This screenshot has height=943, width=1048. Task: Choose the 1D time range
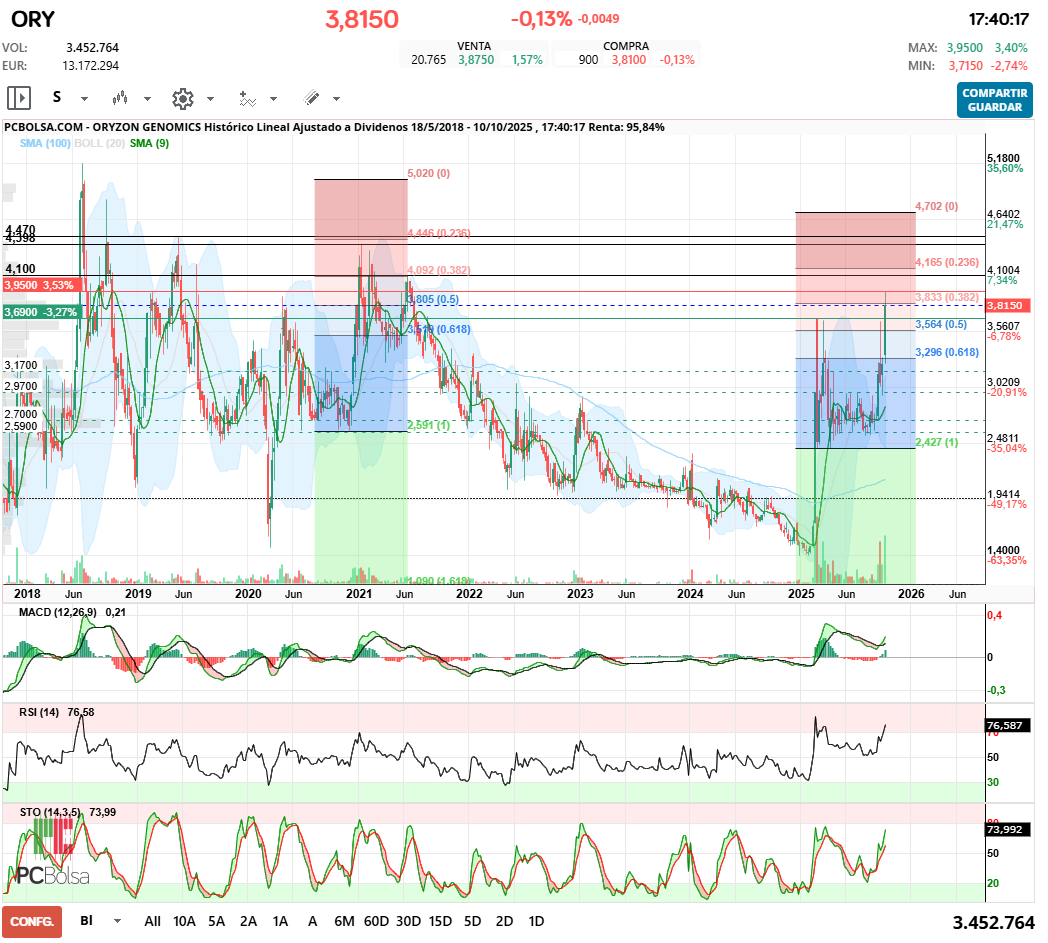click(536, 921)
